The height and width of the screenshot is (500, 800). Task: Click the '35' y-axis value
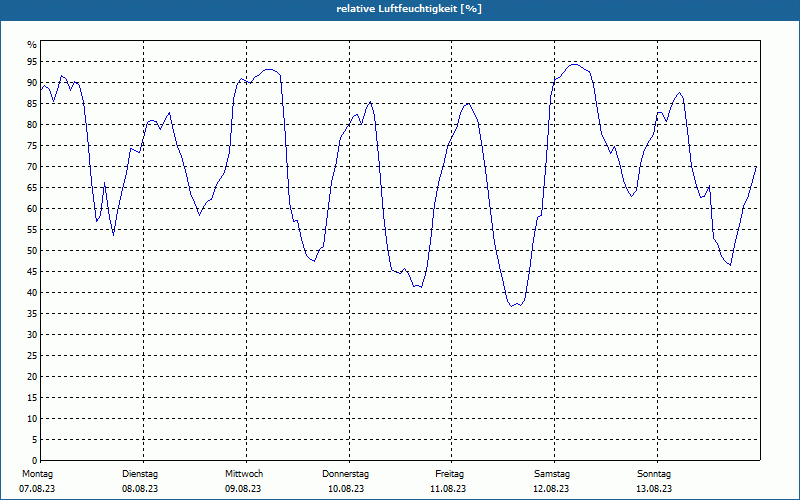[x=32, y=314]
